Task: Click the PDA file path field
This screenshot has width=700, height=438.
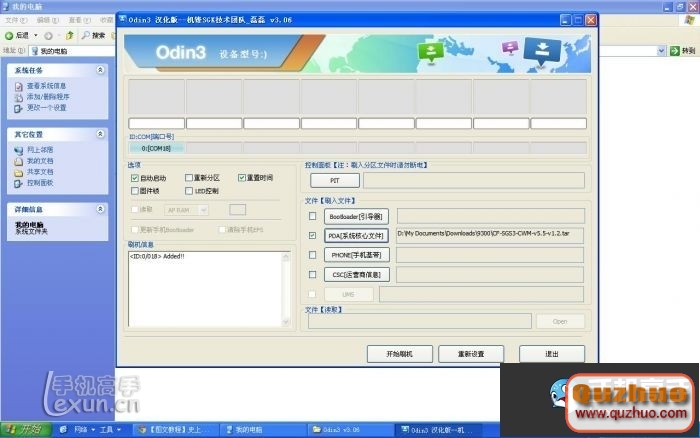Action: coord(490,235)
